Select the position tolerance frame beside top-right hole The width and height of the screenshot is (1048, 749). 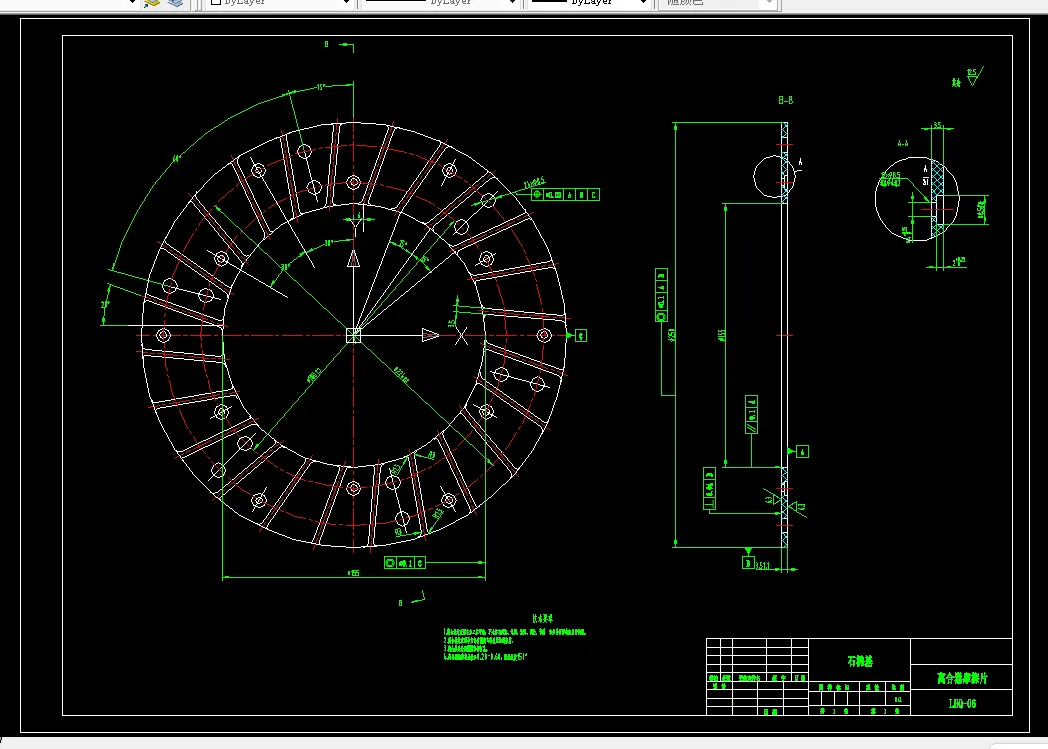pyautogui.click(x=565, y=194)
